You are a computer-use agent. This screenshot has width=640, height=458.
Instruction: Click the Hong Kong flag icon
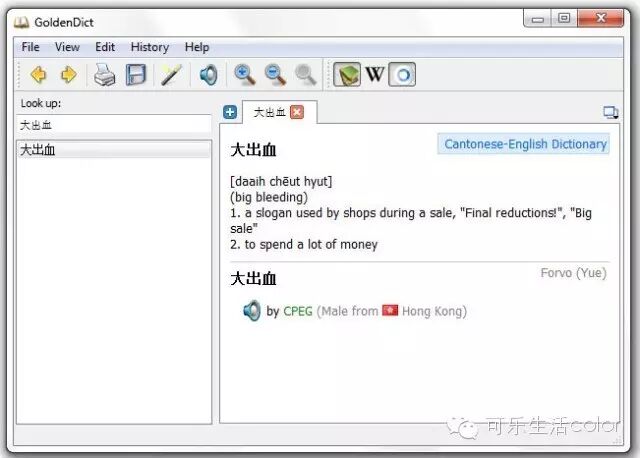pyautogui.click(x=390, y=311)
